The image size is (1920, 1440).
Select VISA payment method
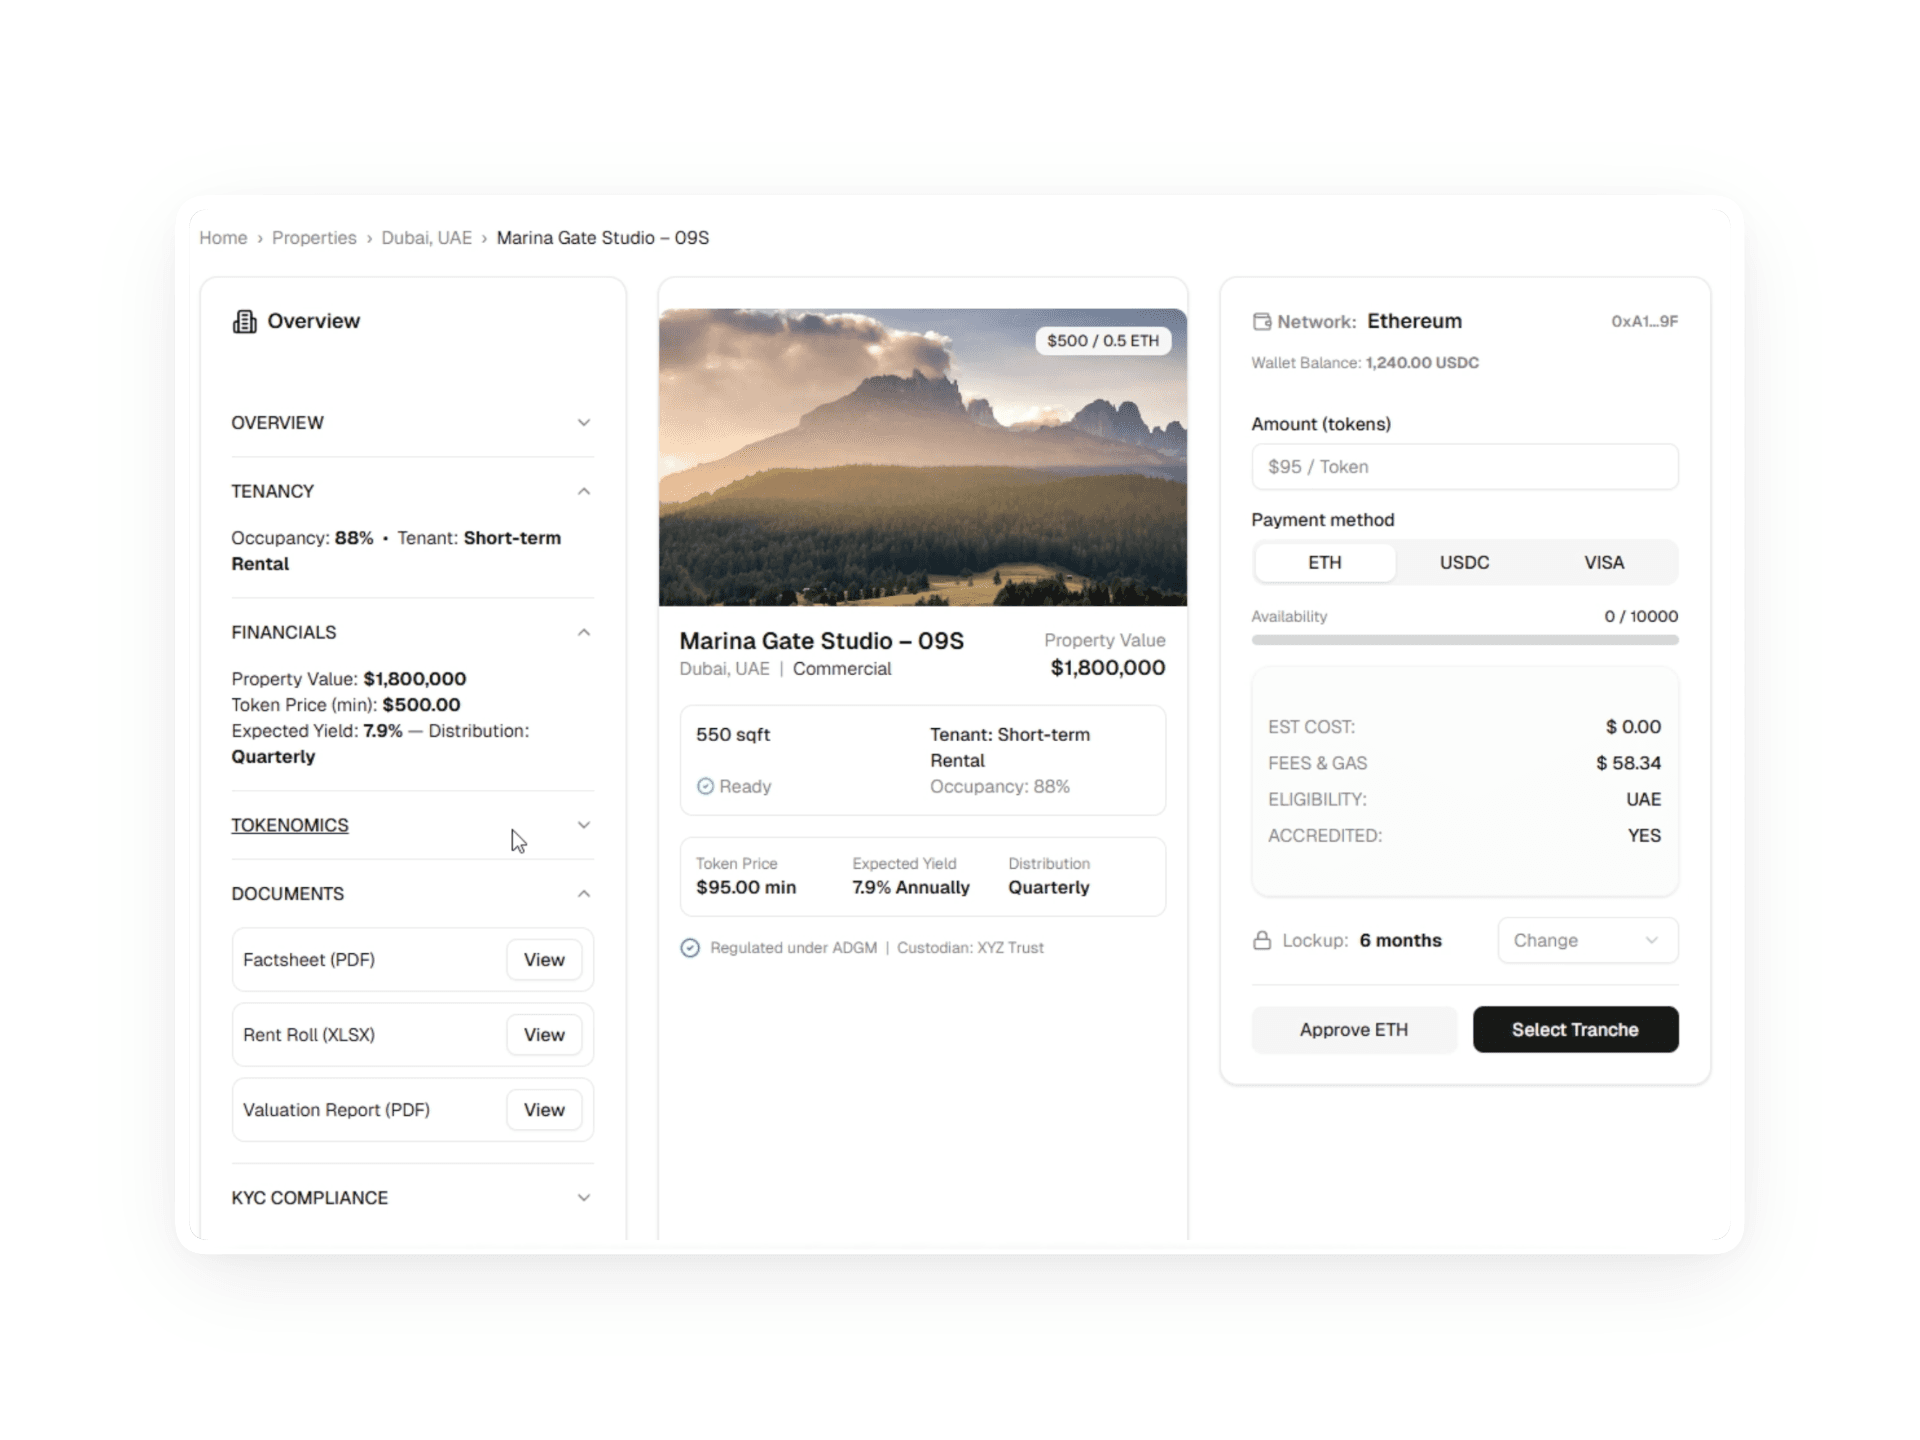[1603, 562]
